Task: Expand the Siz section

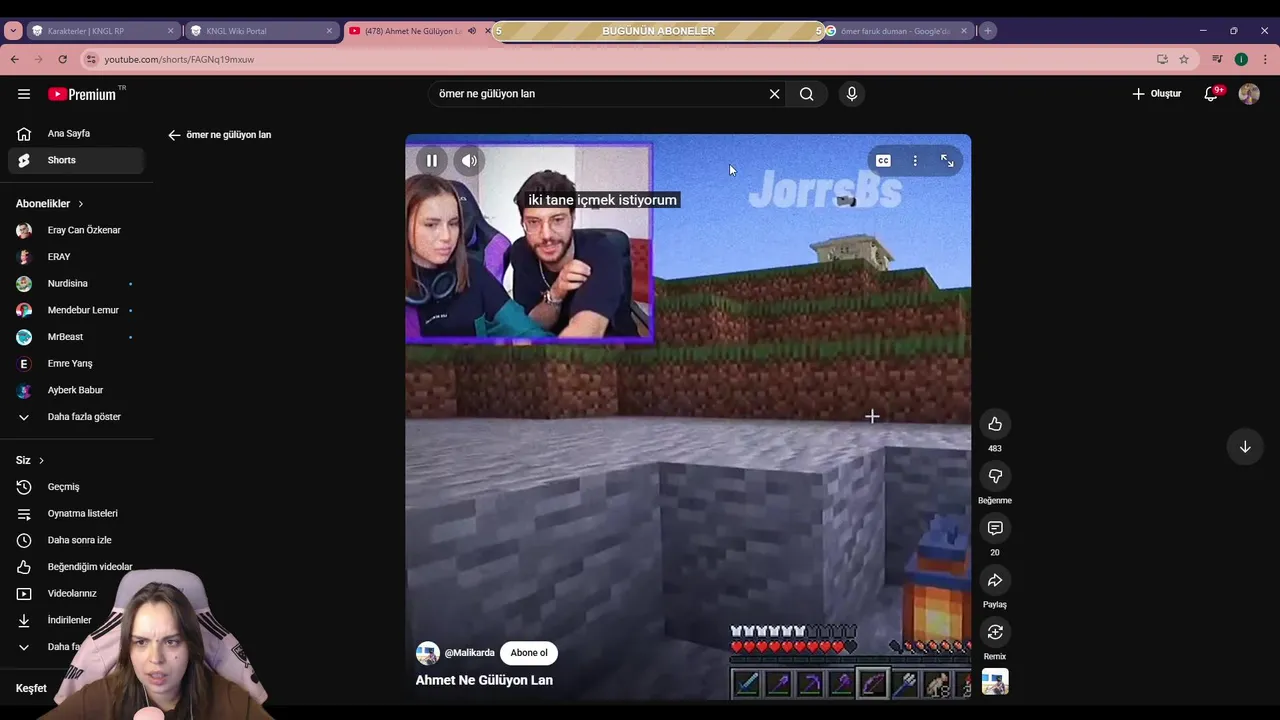Action: click(30, 460)
